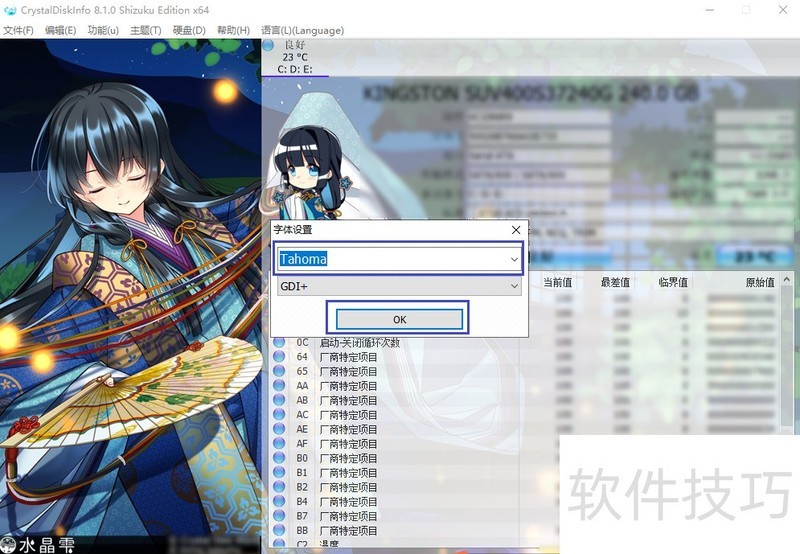Image resolution: width=800 pixels, height=554 pixels.
Task: Click the 当前值 column header
Action: point(557,282)
